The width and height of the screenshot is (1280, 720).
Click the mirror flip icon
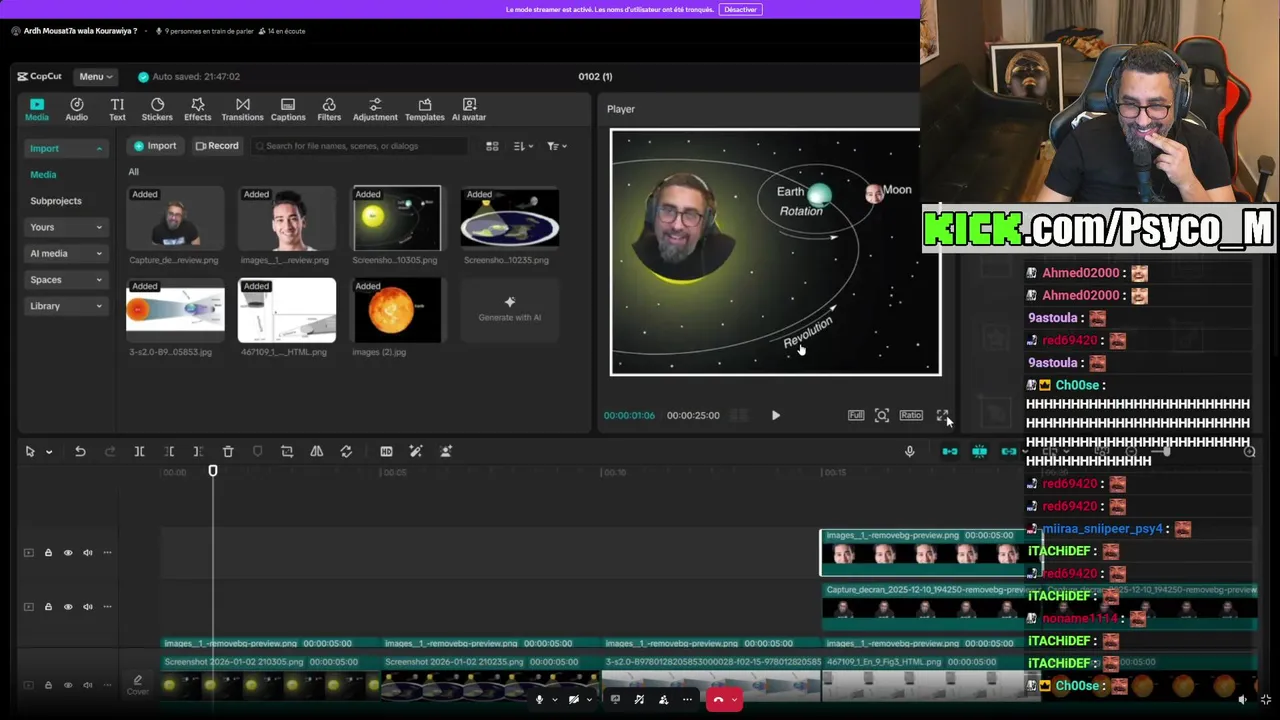tap(316, 452)
